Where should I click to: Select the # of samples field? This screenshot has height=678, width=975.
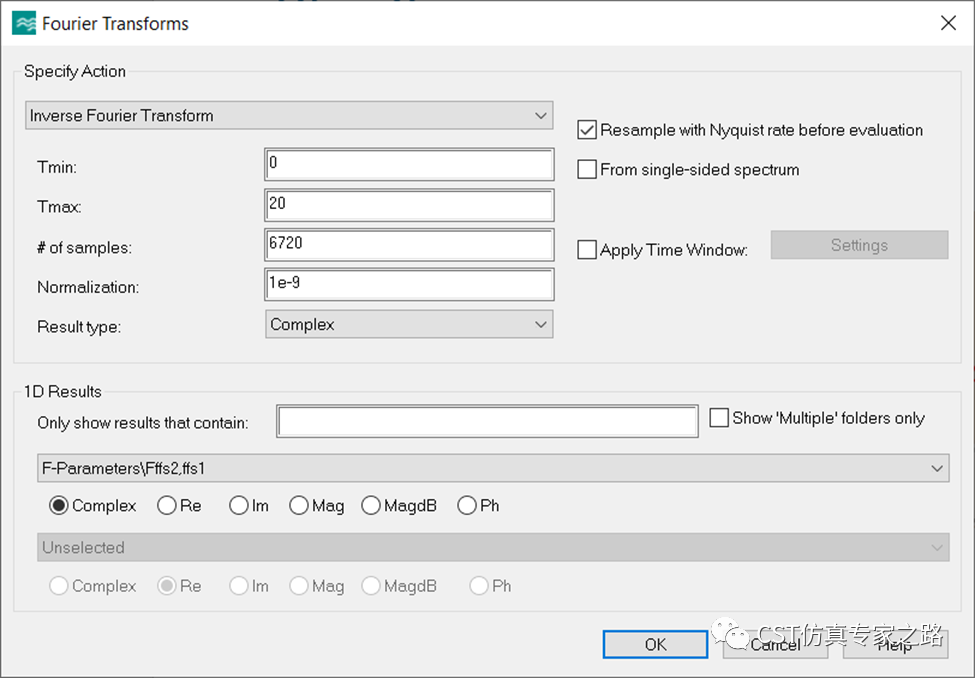409,245
